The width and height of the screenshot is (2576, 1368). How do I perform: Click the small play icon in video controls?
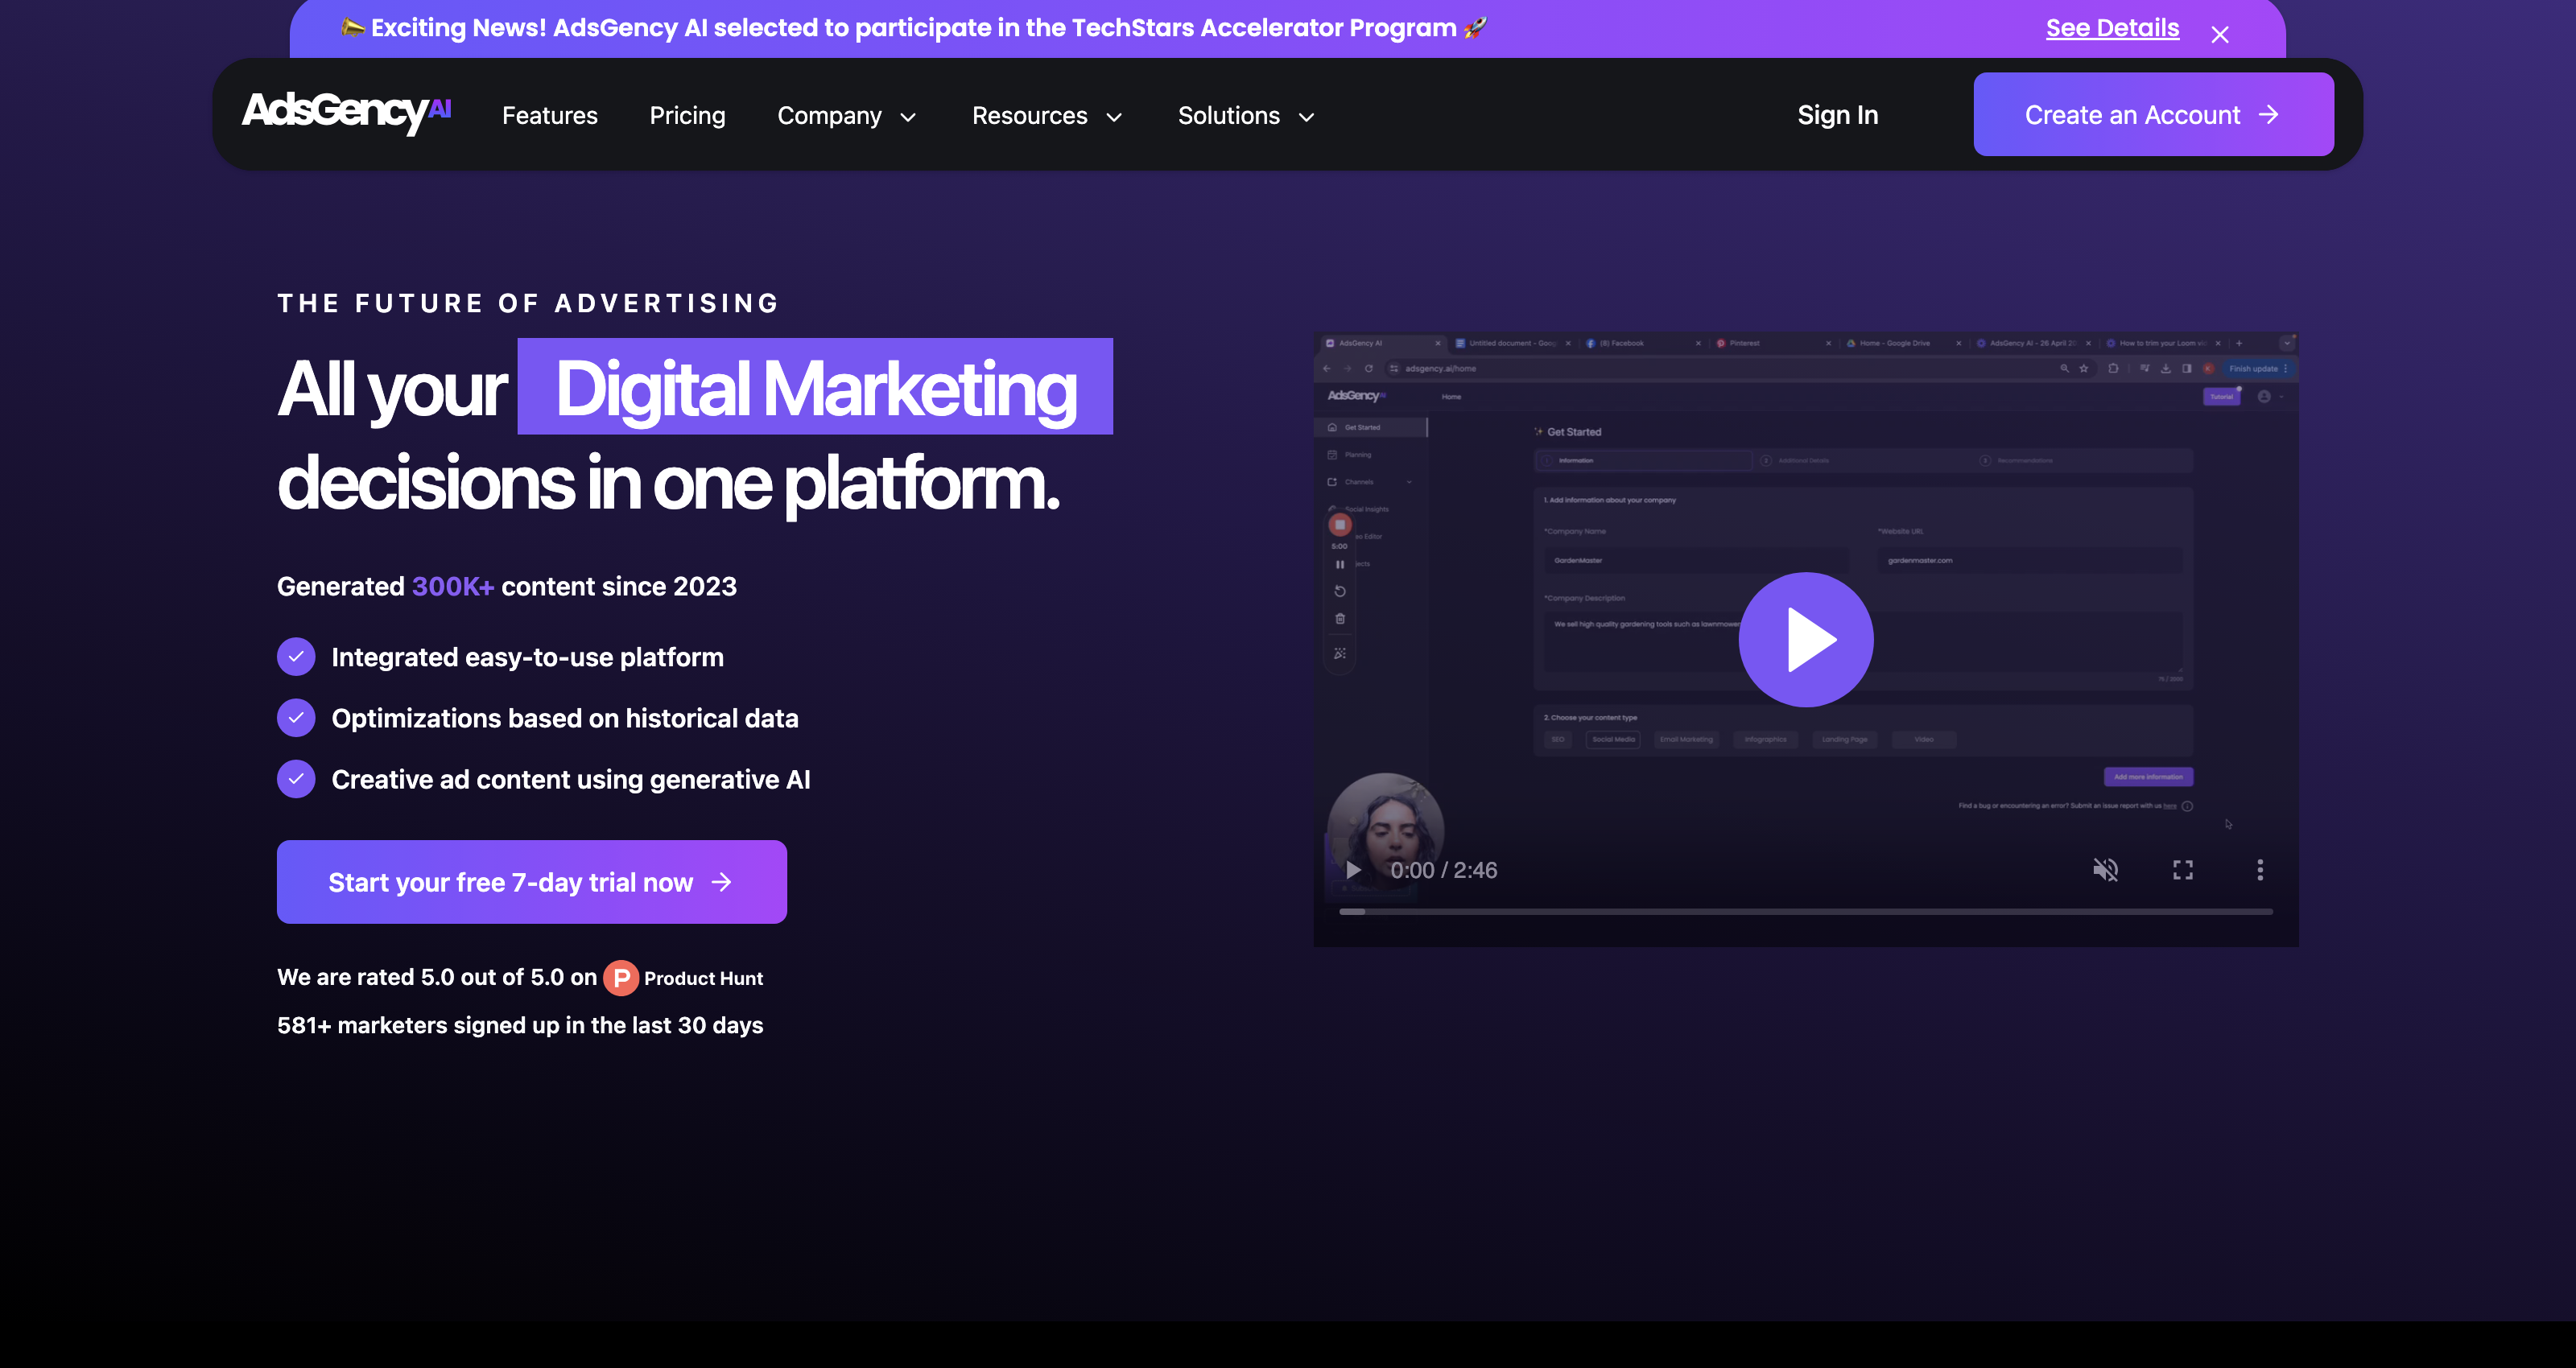click(1353, 870)
